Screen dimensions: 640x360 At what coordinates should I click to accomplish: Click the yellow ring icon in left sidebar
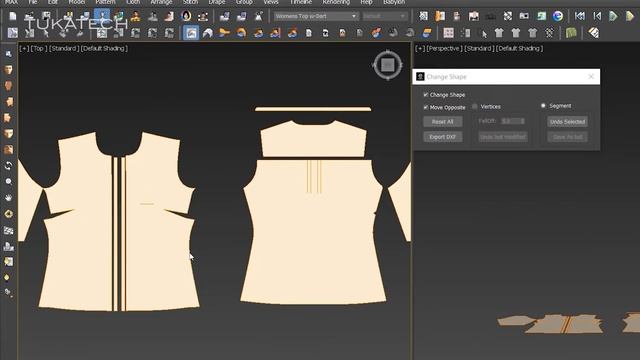pos(8,214)
